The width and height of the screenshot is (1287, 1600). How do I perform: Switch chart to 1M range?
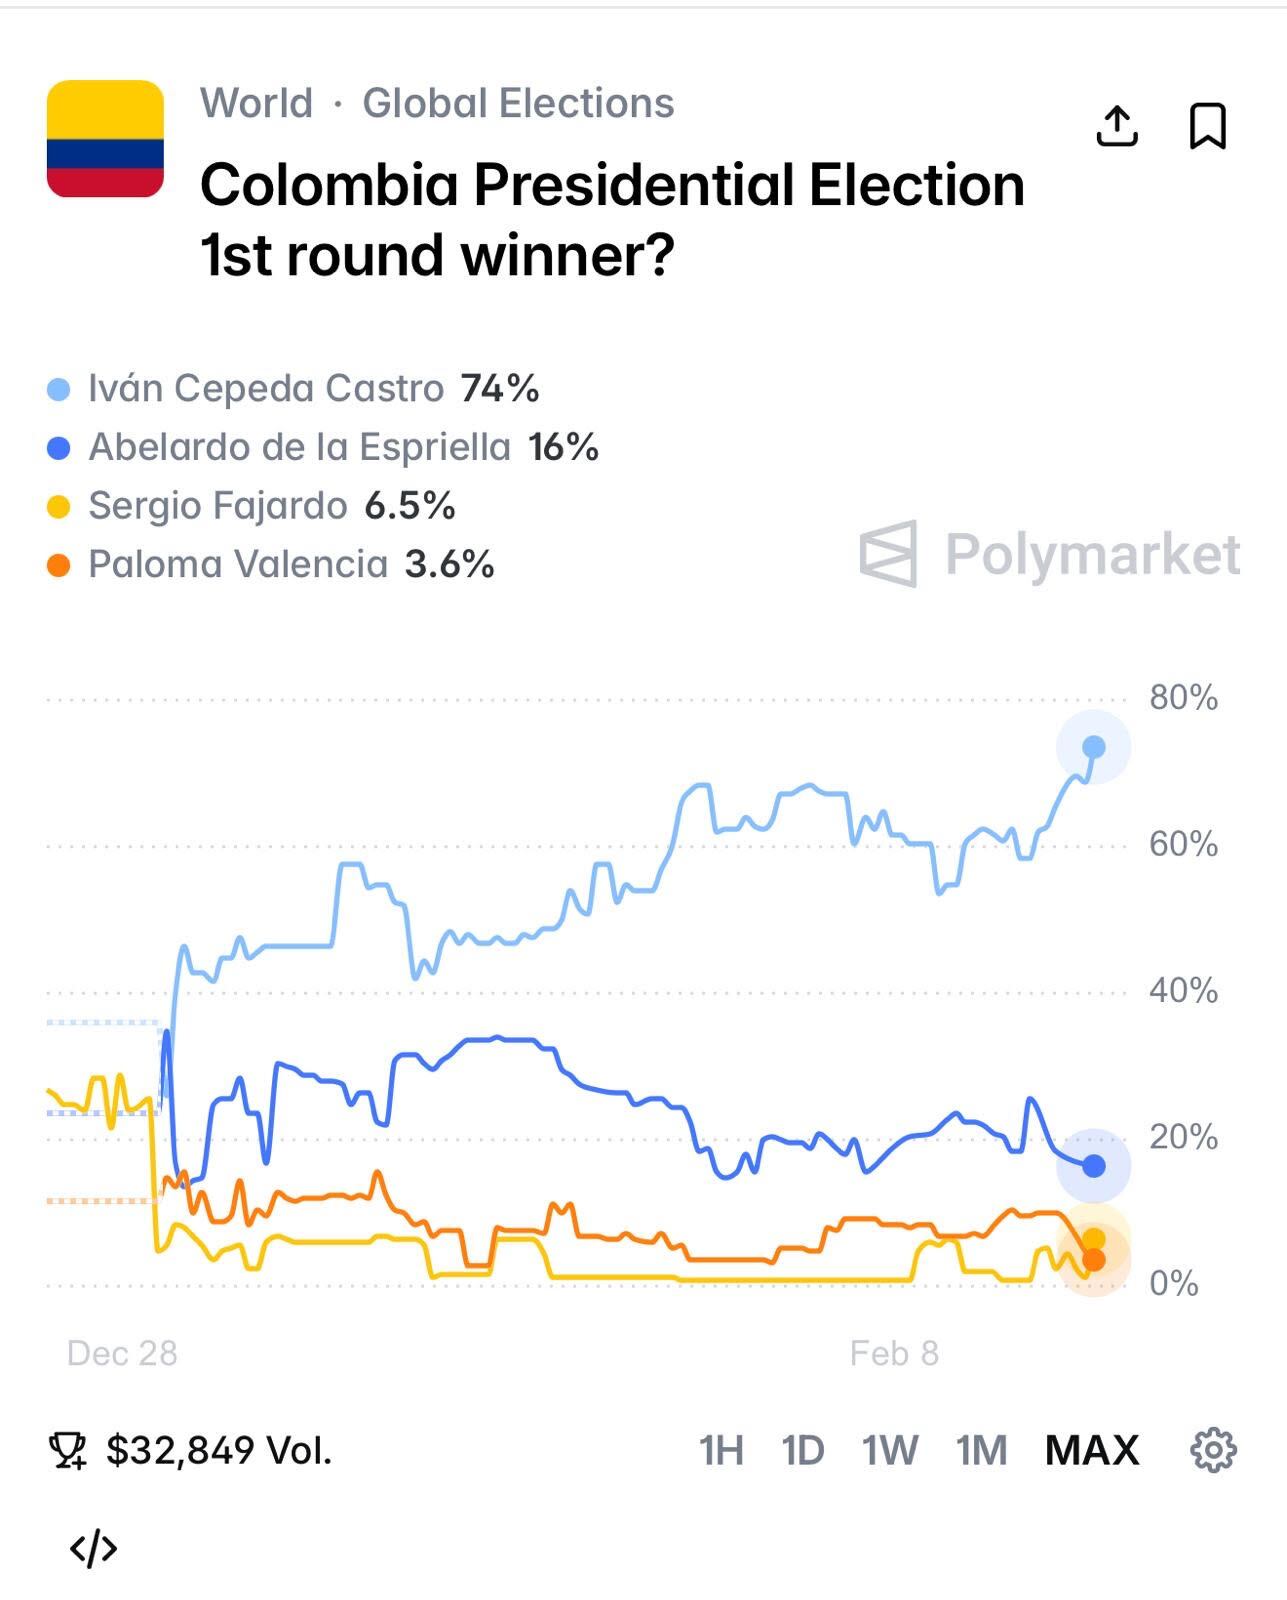[x=981, y=1450]
